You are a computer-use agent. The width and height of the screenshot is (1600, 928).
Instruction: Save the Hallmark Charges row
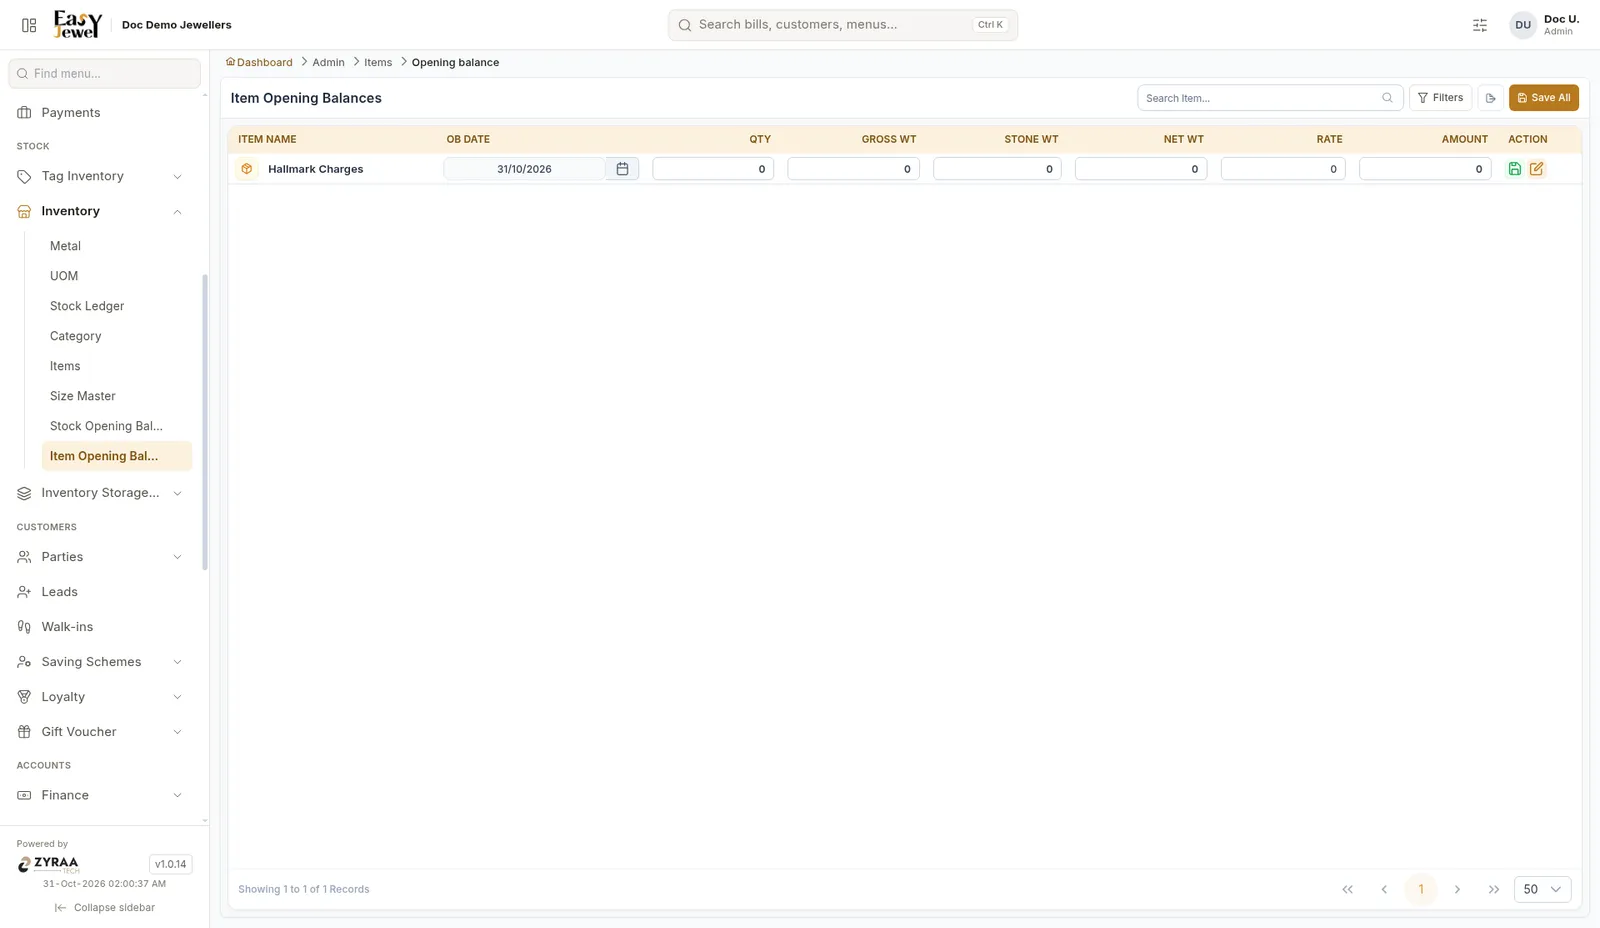point(1515,169)
